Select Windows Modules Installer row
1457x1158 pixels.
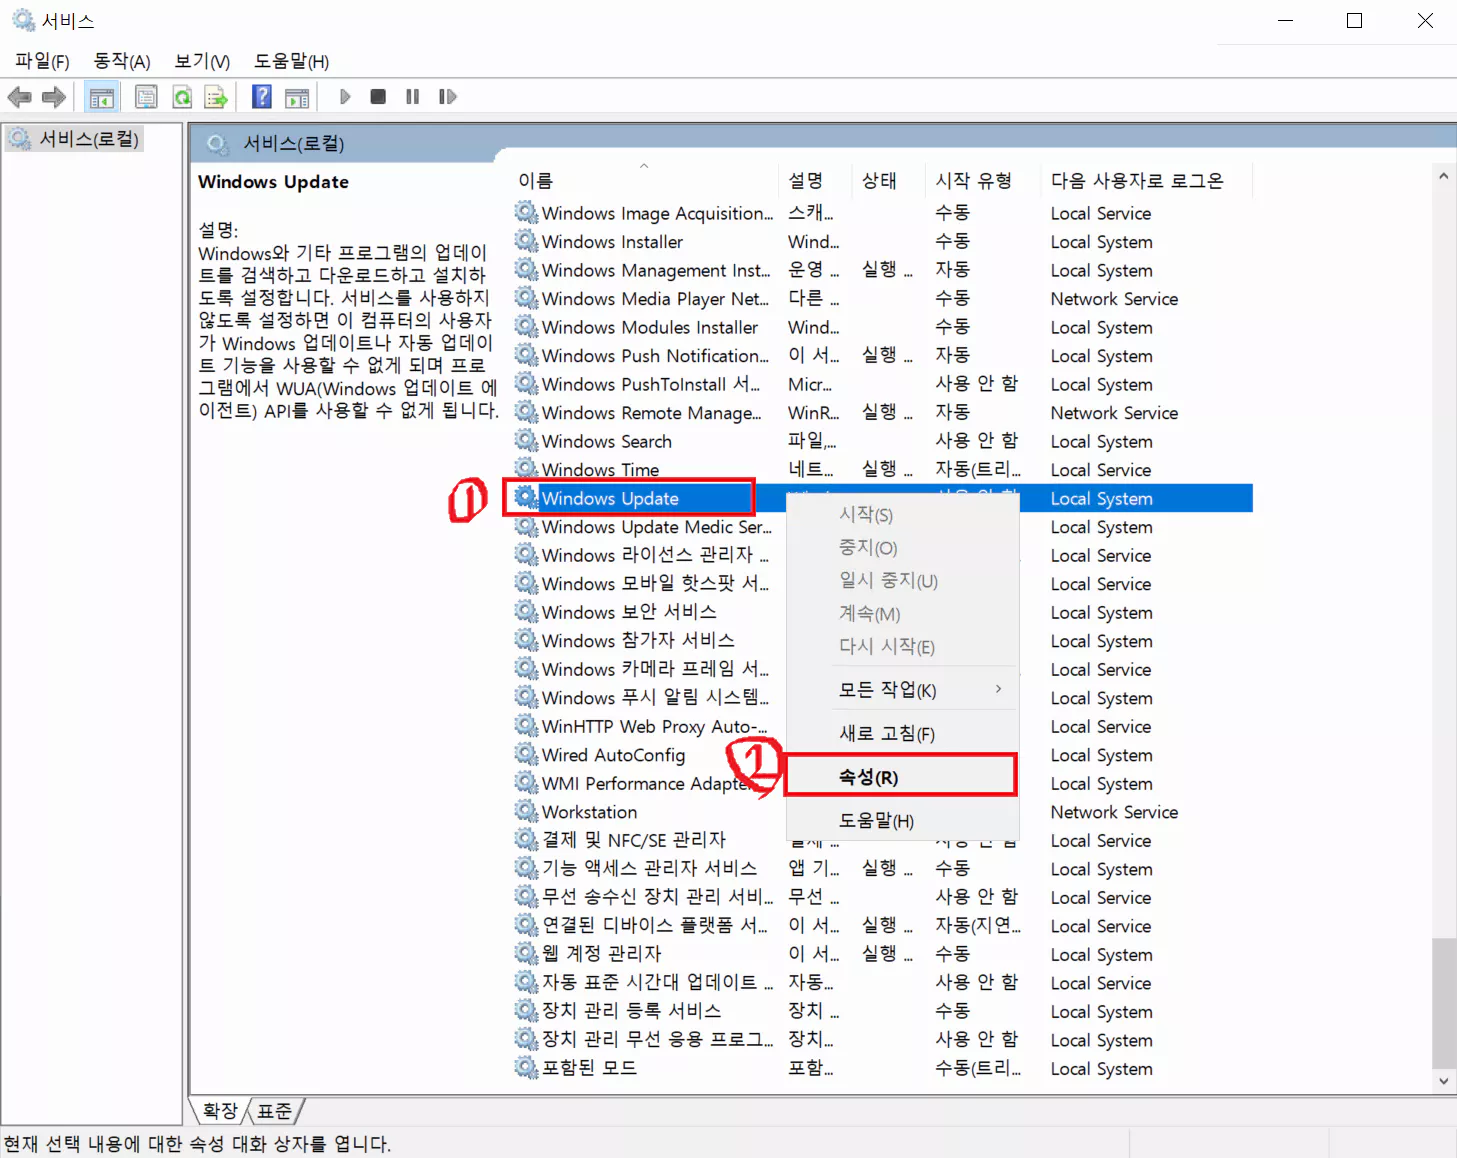(883, 327)
